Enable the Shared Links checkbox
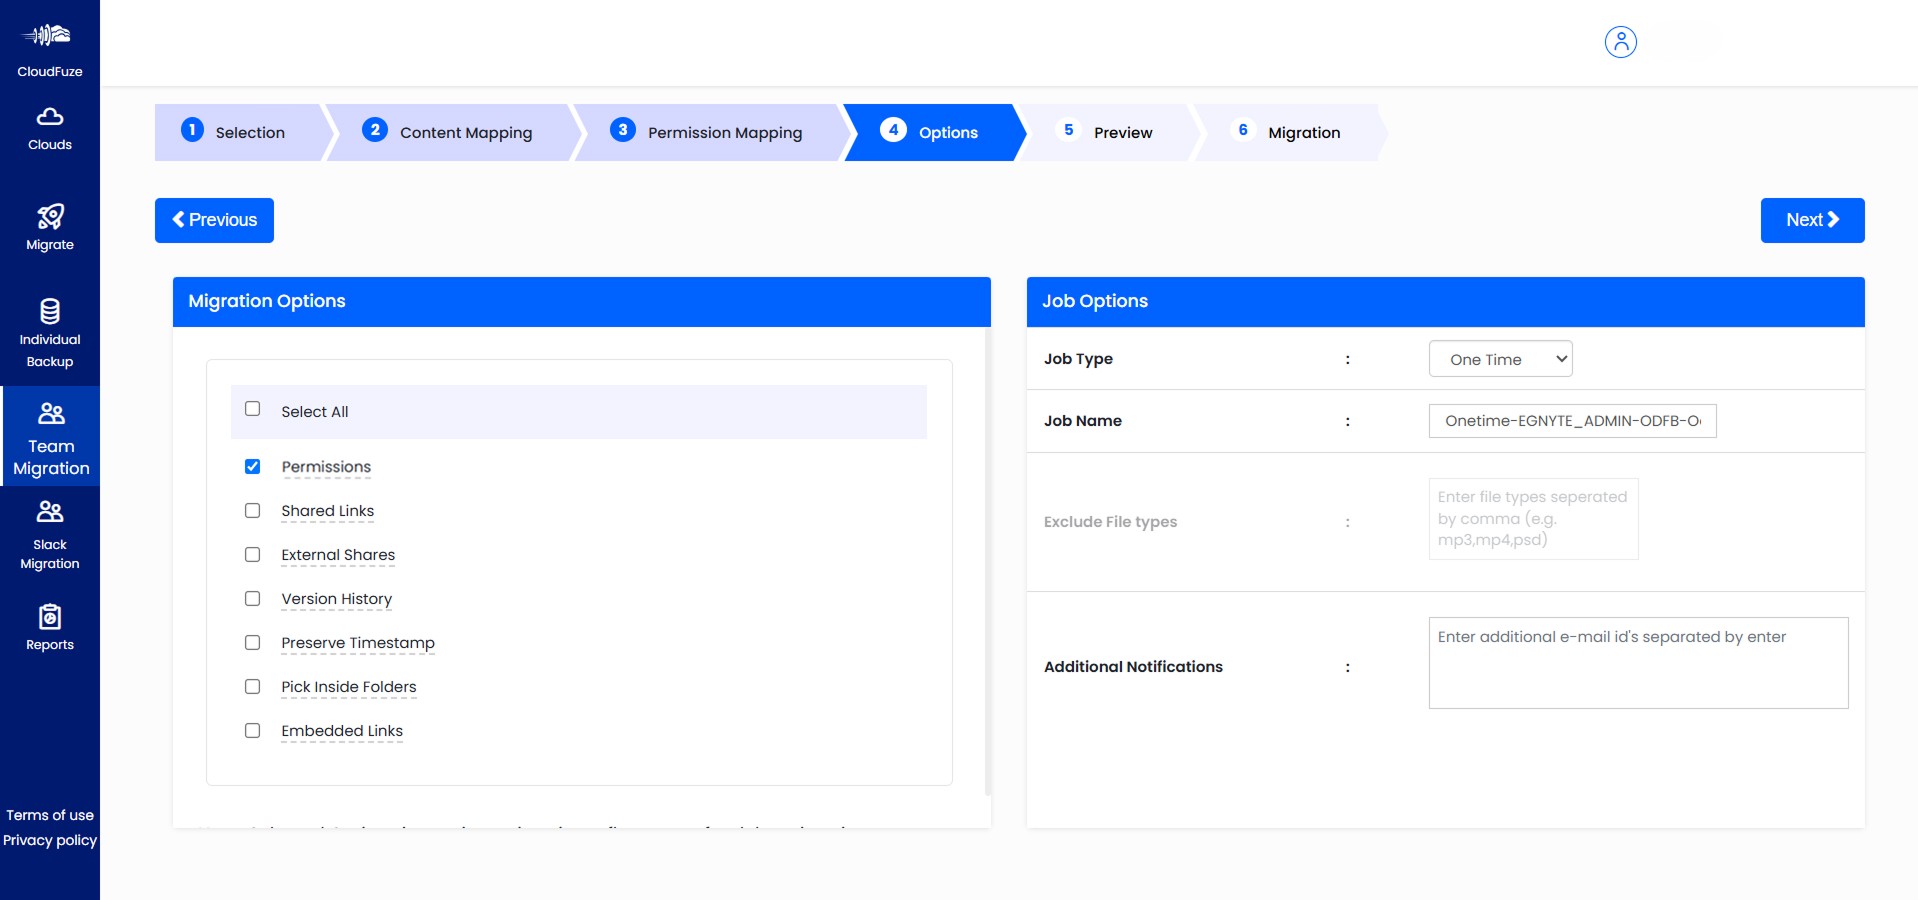This screenshot has height=900, width=1918. tap(253, 511)
